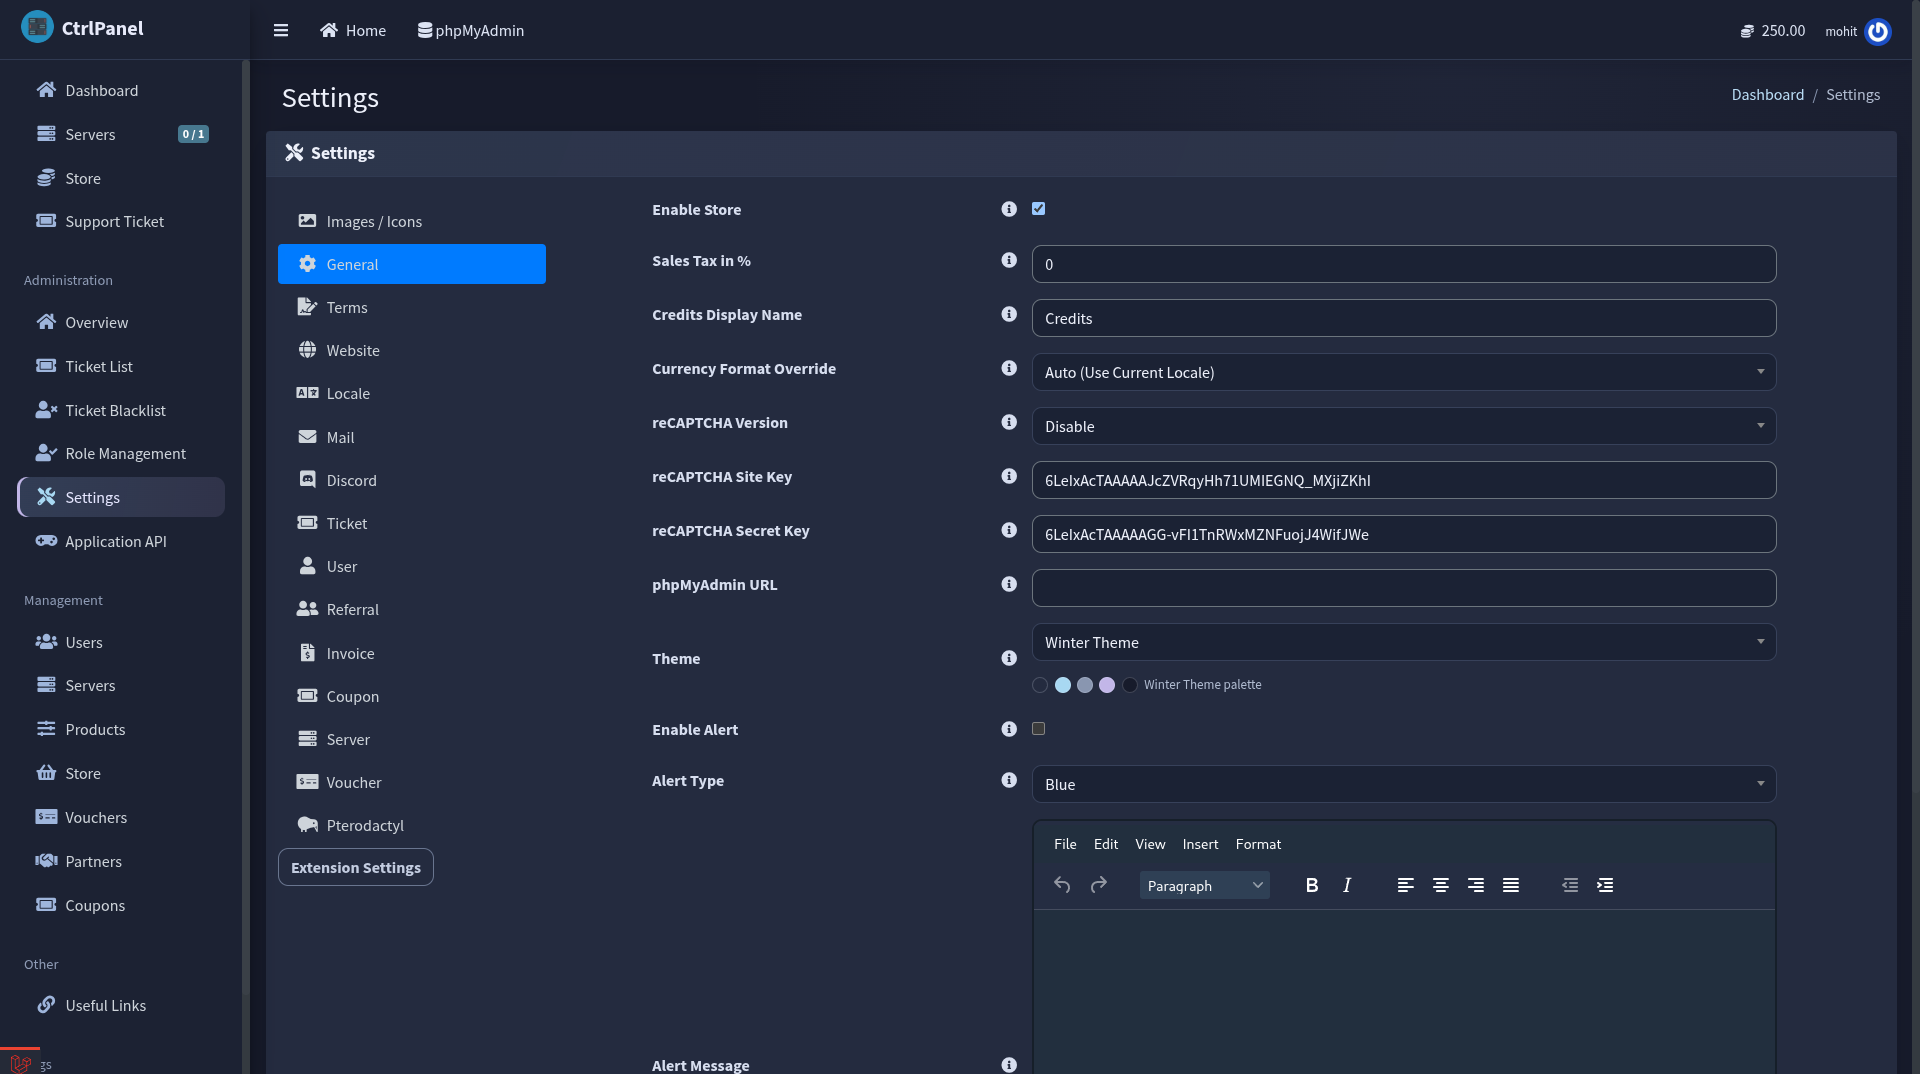Open the Theme dropdown
Viewport: 1920px width, 1074px height.
(x=1404, y=642)
